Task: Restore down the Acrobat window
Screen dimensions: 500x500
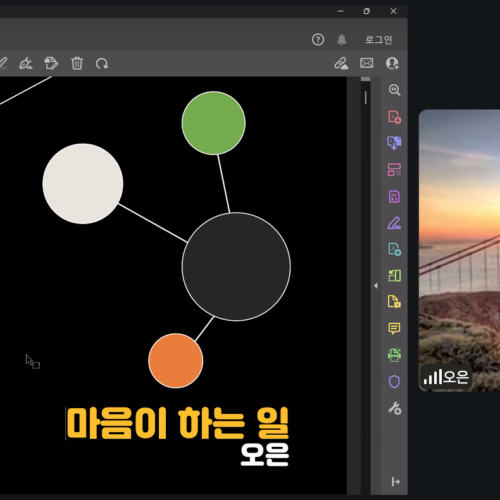Action: [367, 11]
